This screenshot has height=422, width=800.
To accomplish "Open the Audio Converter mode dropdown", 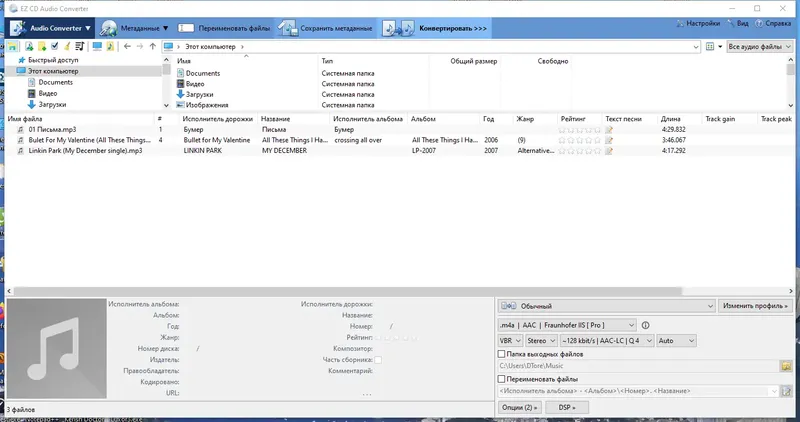I will pos(51,28).
